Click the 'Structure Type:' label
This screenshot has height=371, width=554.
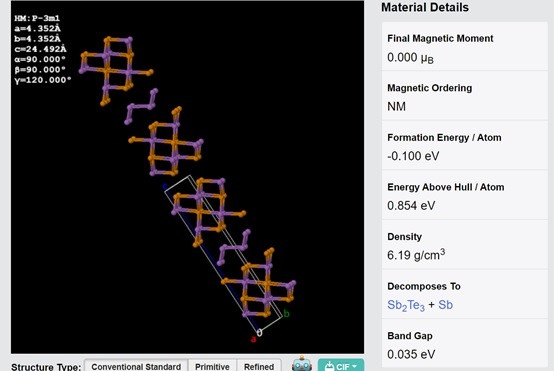pos(46,367)
